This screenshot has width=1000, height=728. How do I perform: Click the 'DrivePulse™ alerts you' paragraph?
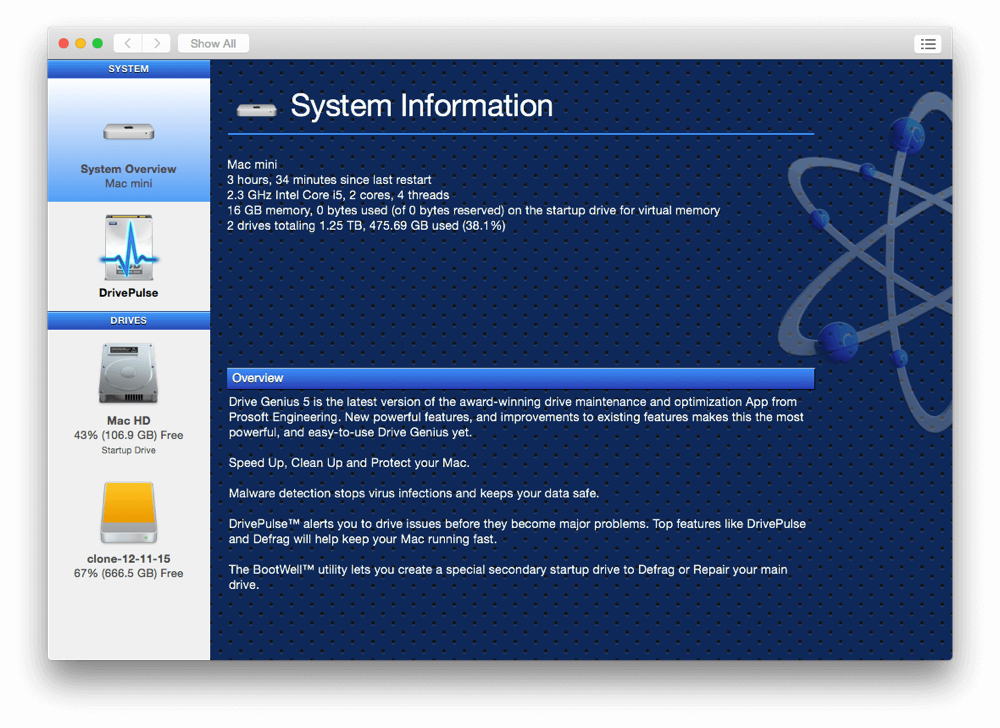pyautogui.click(x=517, y=531)
